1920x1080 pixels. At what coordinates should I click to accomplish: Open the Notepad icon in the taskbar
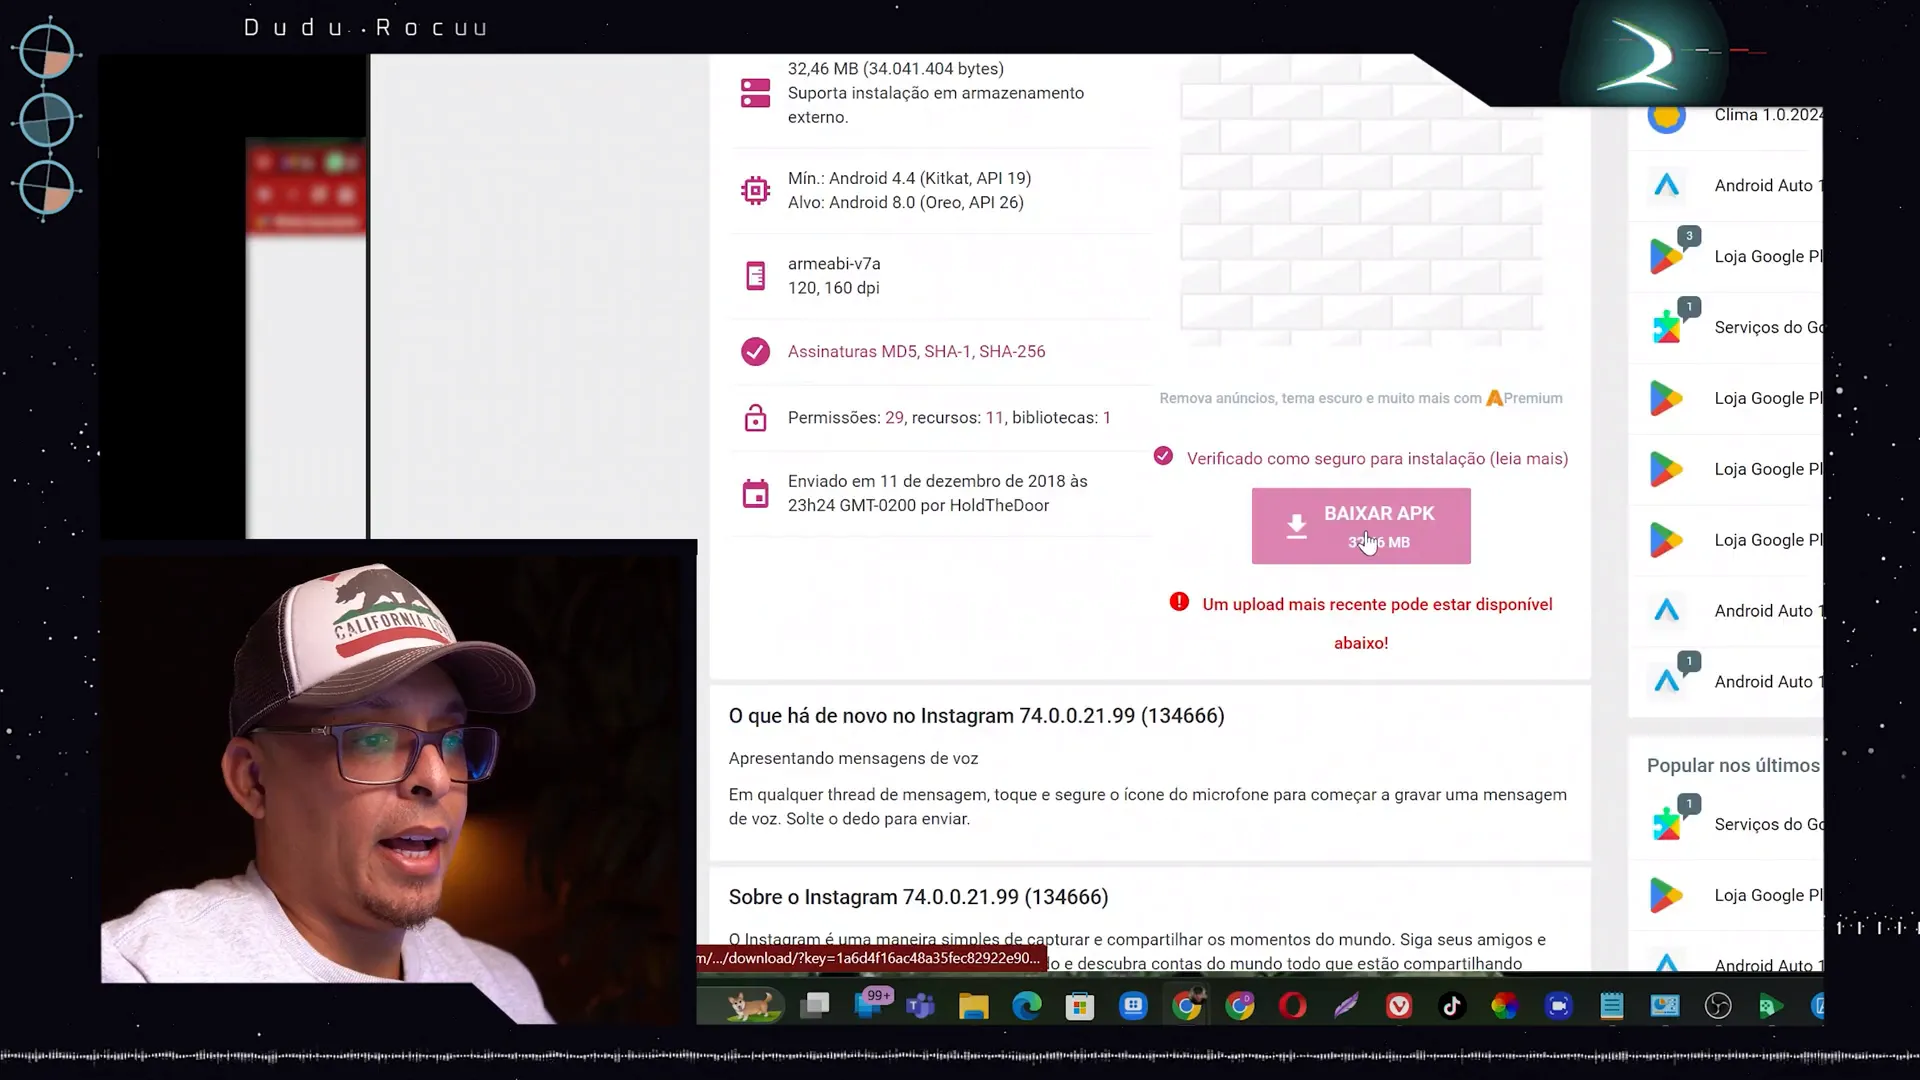[1612, 1006]
